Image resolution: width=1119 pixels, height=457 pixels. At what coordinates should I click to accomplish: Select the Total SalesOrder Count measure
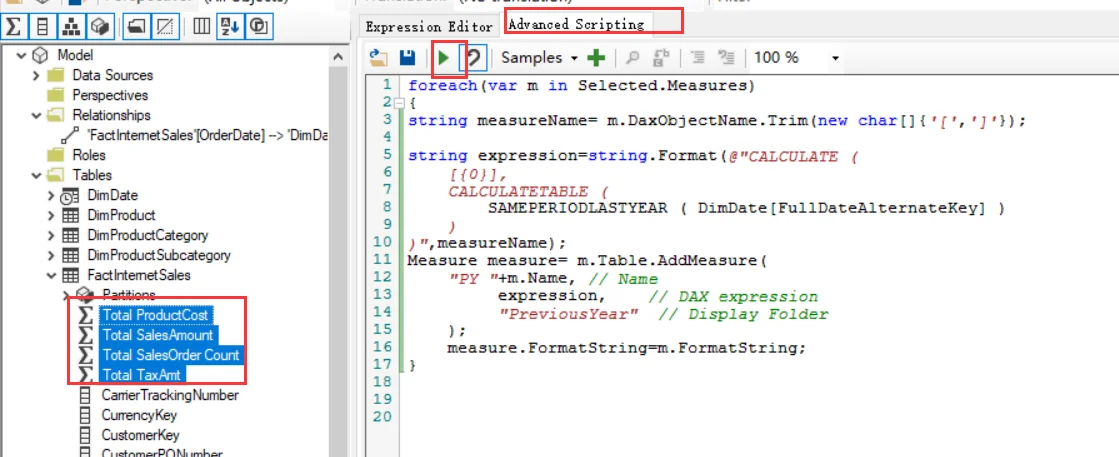(171, 355)
